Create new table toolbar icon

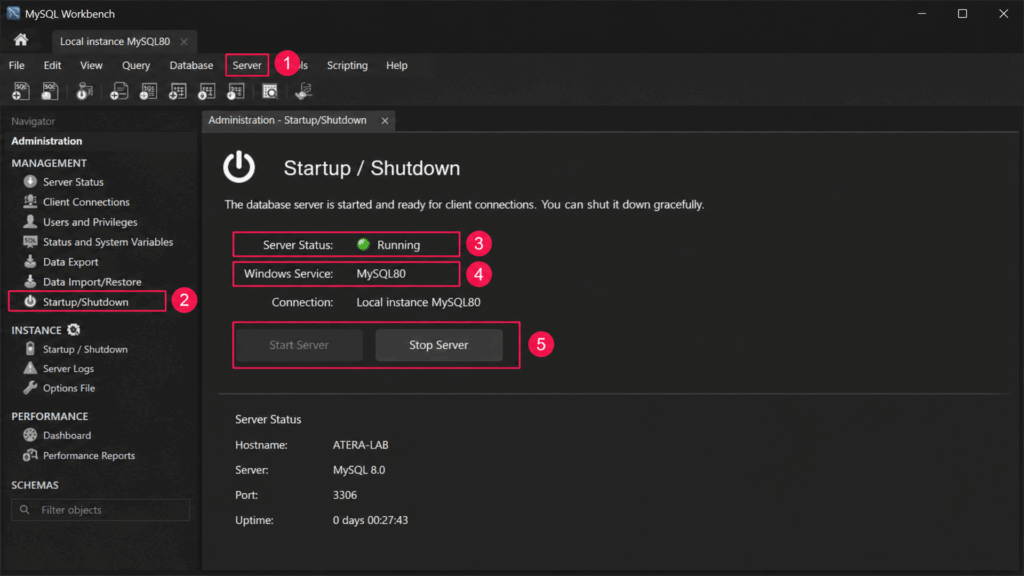coord(148,91)
